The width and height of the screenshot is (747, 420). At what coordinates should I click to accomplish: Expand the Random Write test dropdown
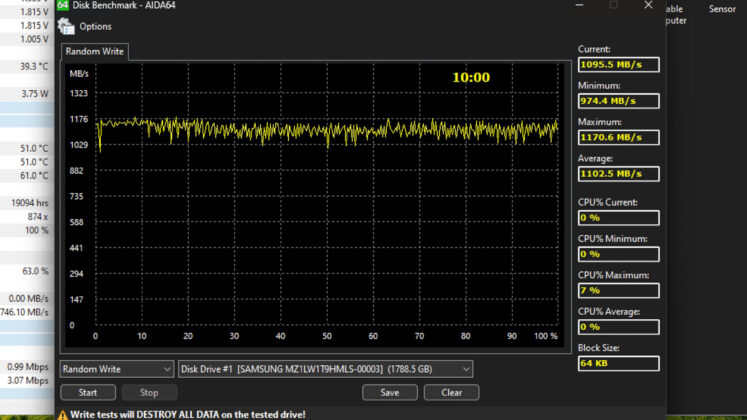pyautogui.click(x=116, y=369)
